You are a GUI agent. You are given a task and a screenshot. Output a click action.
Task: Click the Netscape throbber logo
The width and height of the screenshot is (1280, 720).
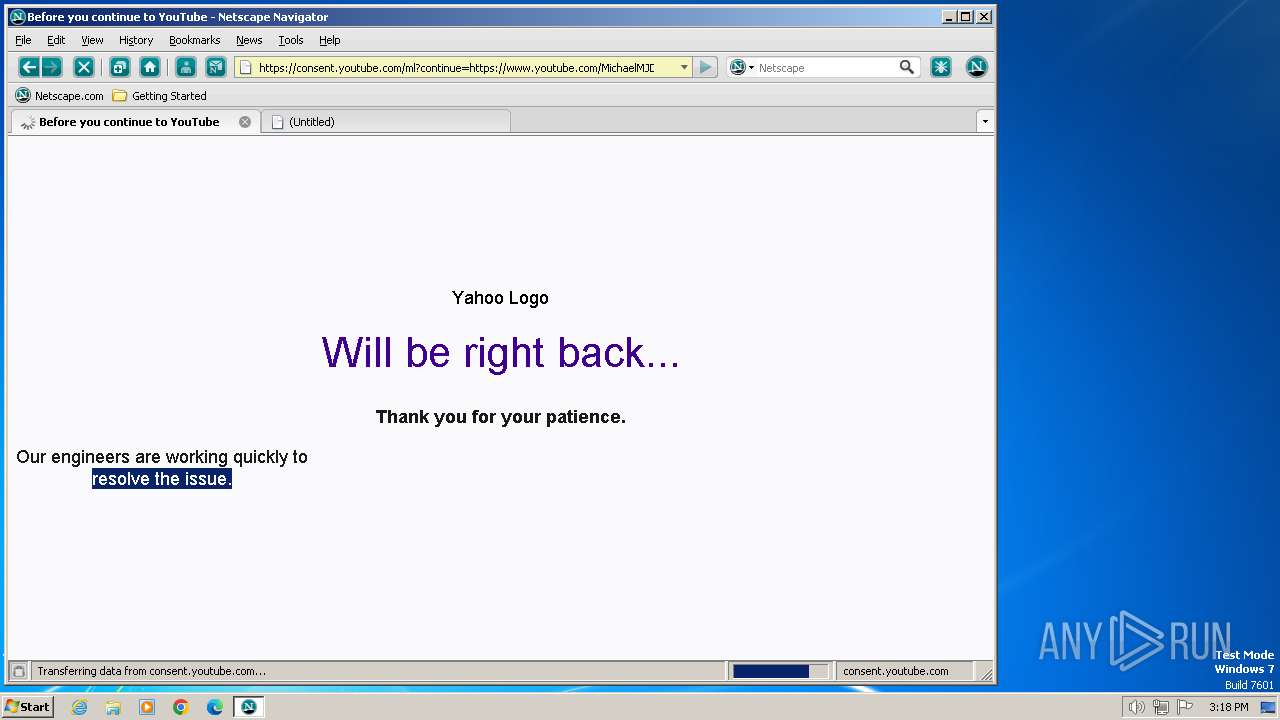pos(977,67)
